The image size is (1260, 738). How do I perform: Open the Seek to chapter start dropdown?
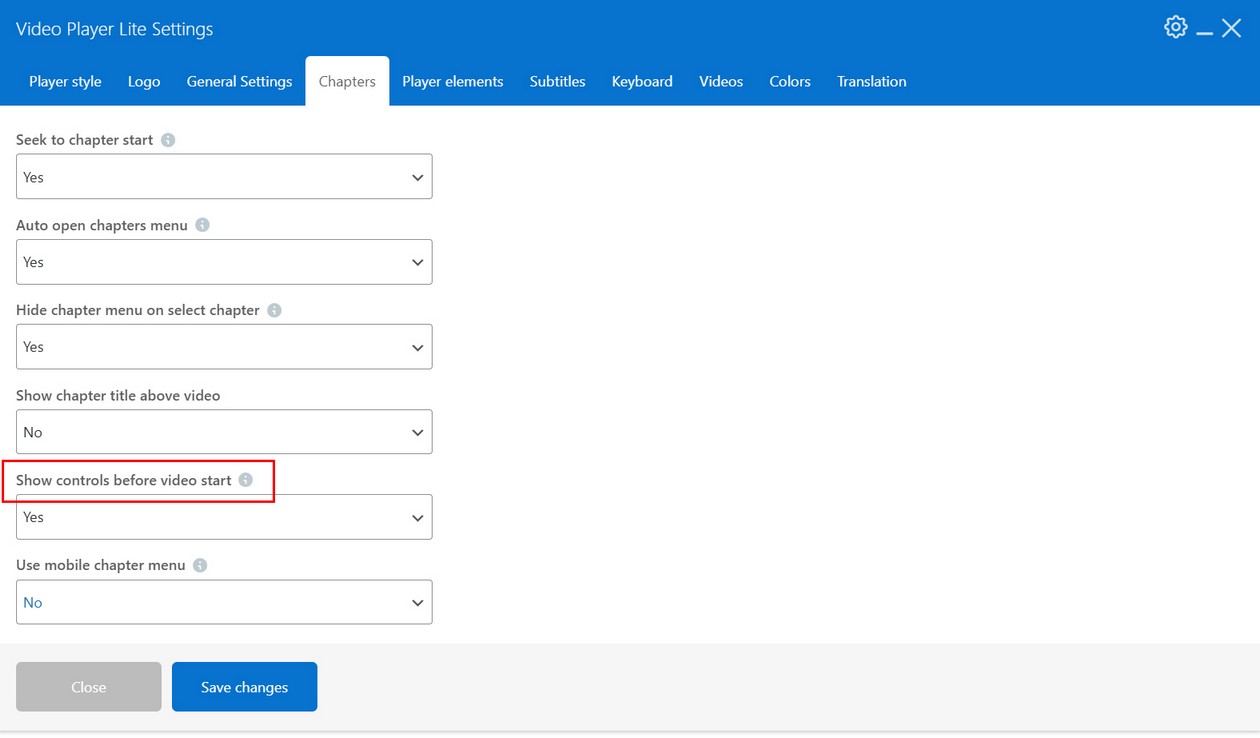[x=224, y=177]
